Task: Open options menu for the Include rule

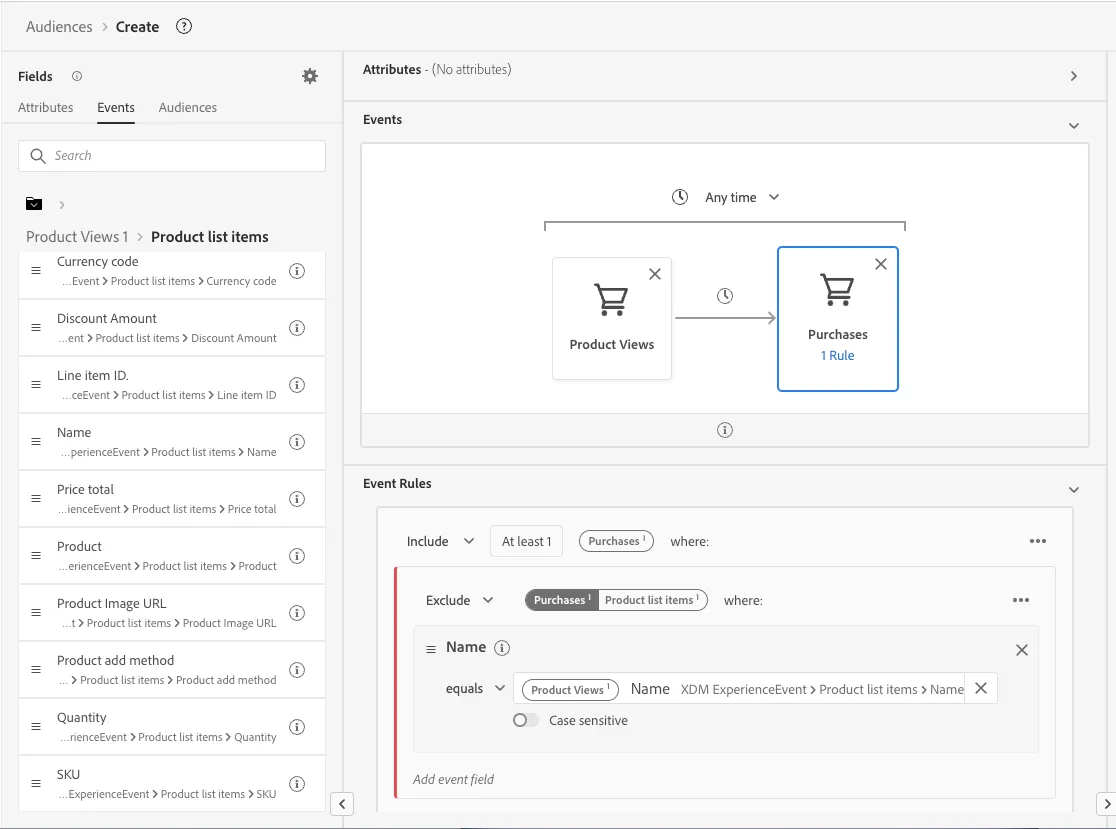Action: (1038, 541)
